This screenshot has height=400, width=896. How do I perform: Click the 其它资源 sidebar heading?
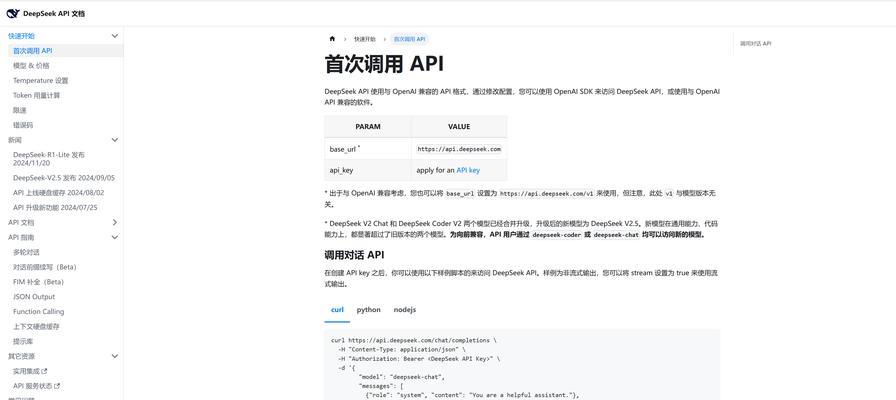pos(21,356)
